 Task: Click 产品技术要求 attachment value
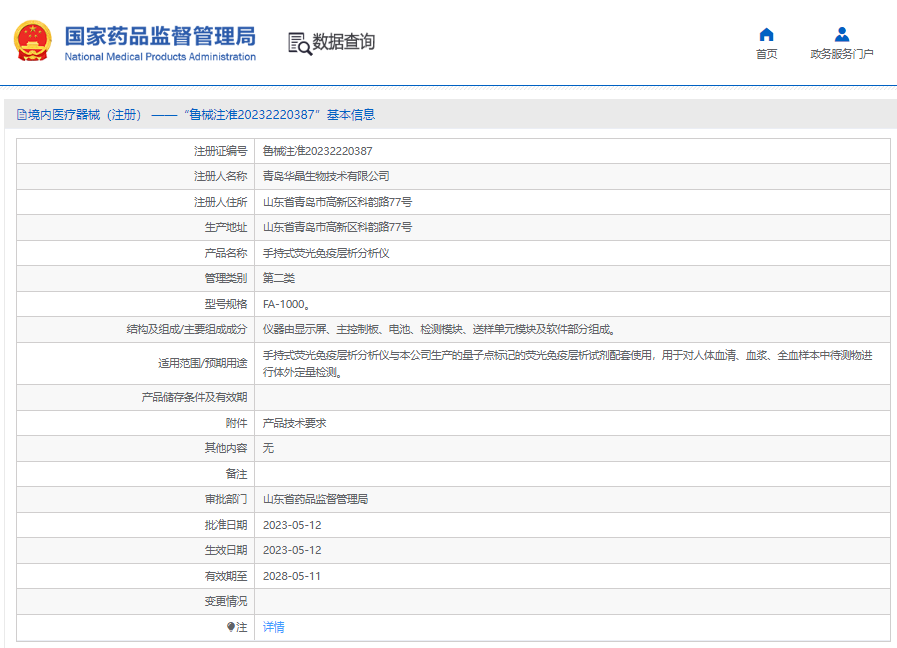(x=295, y=423)
